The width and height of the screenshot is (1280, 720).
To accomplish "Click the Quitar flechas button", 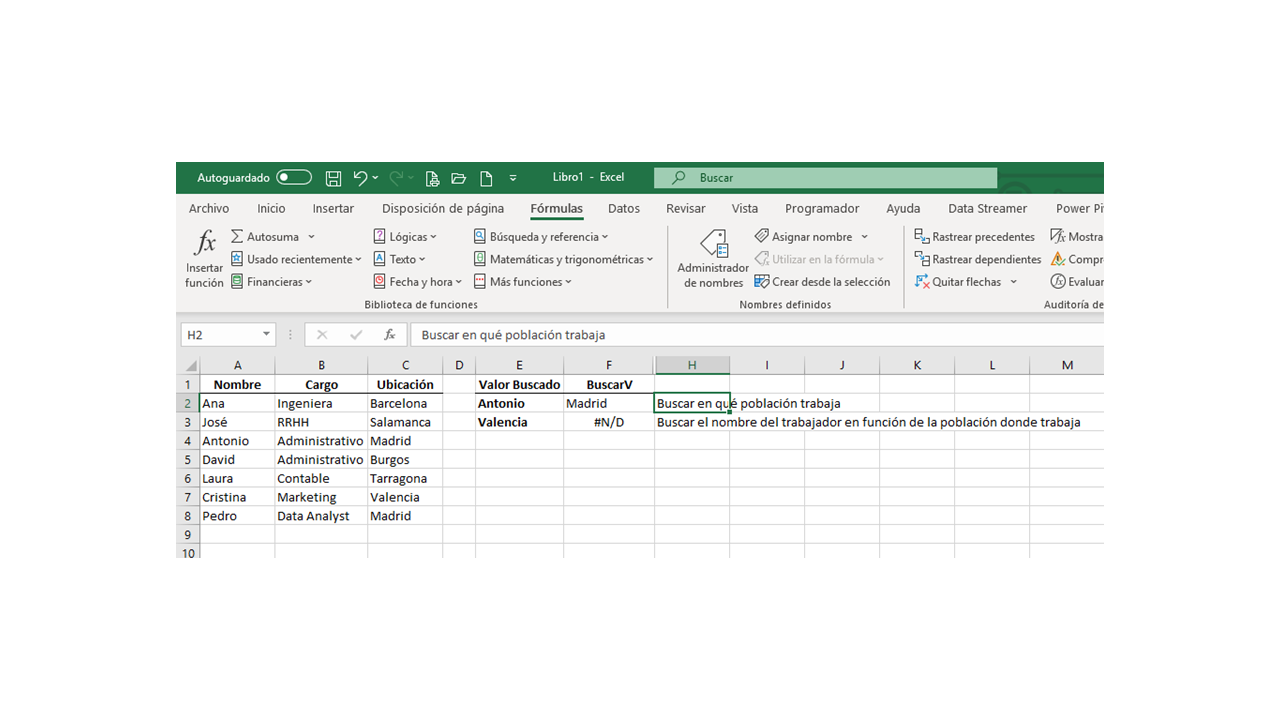I will click(x=958, y=282).
